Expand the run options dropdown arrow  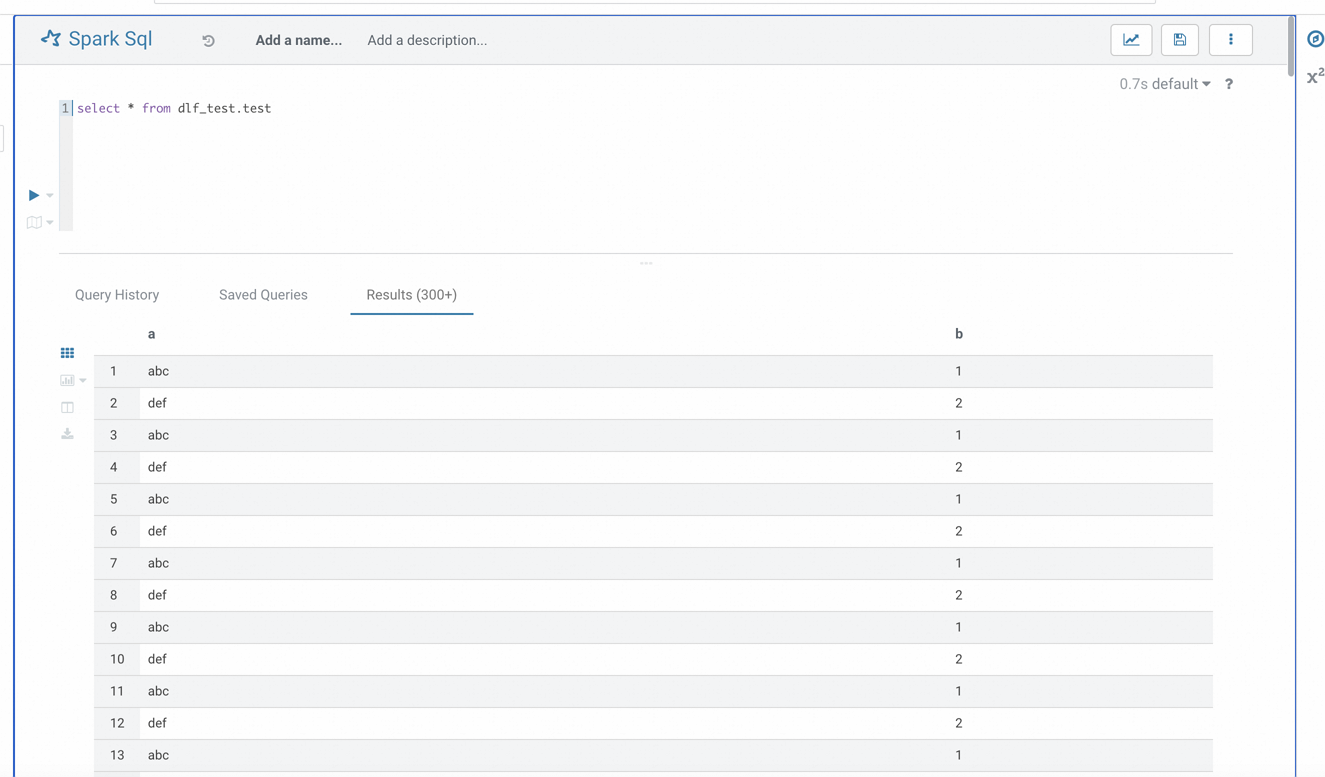point(49,195)
